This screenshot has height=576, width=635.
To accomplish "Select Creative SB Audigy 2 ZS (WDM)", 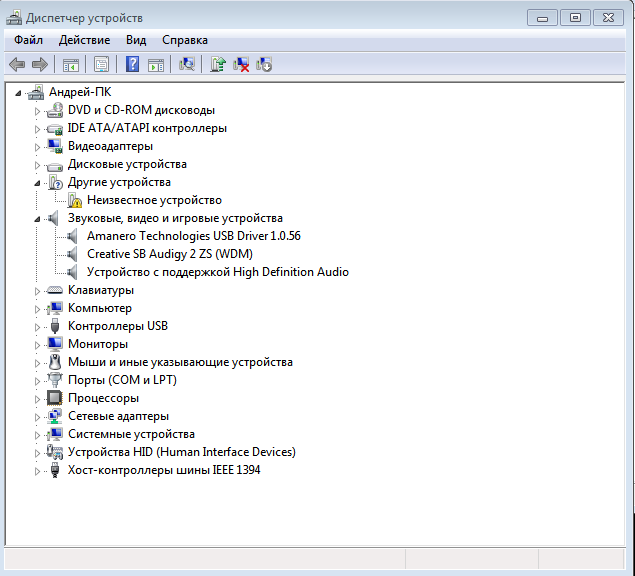I will click(x=169, y=254).
